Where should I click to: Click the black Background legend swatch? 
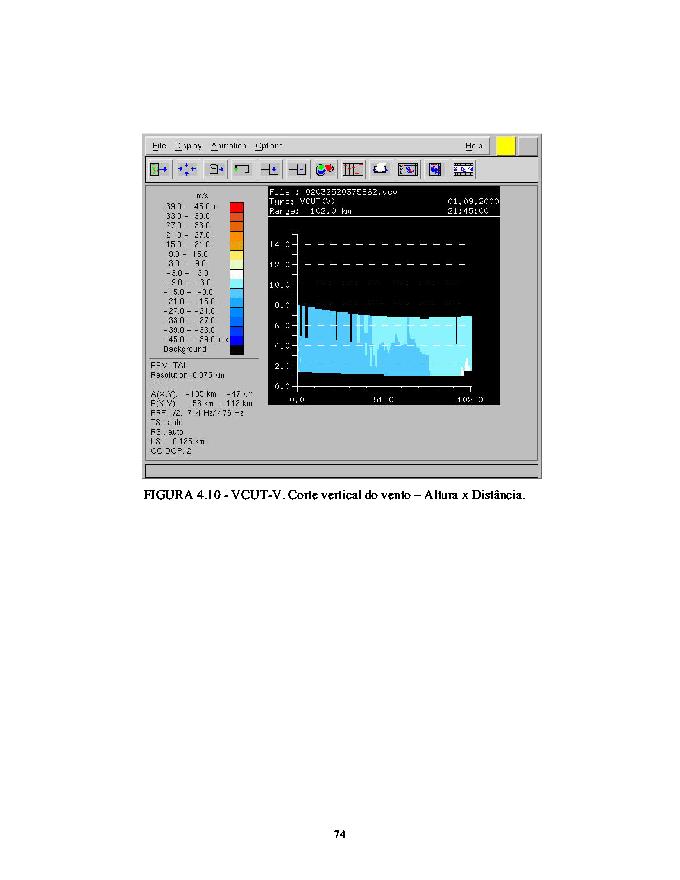pyautogui.click(x=237, y=350)
